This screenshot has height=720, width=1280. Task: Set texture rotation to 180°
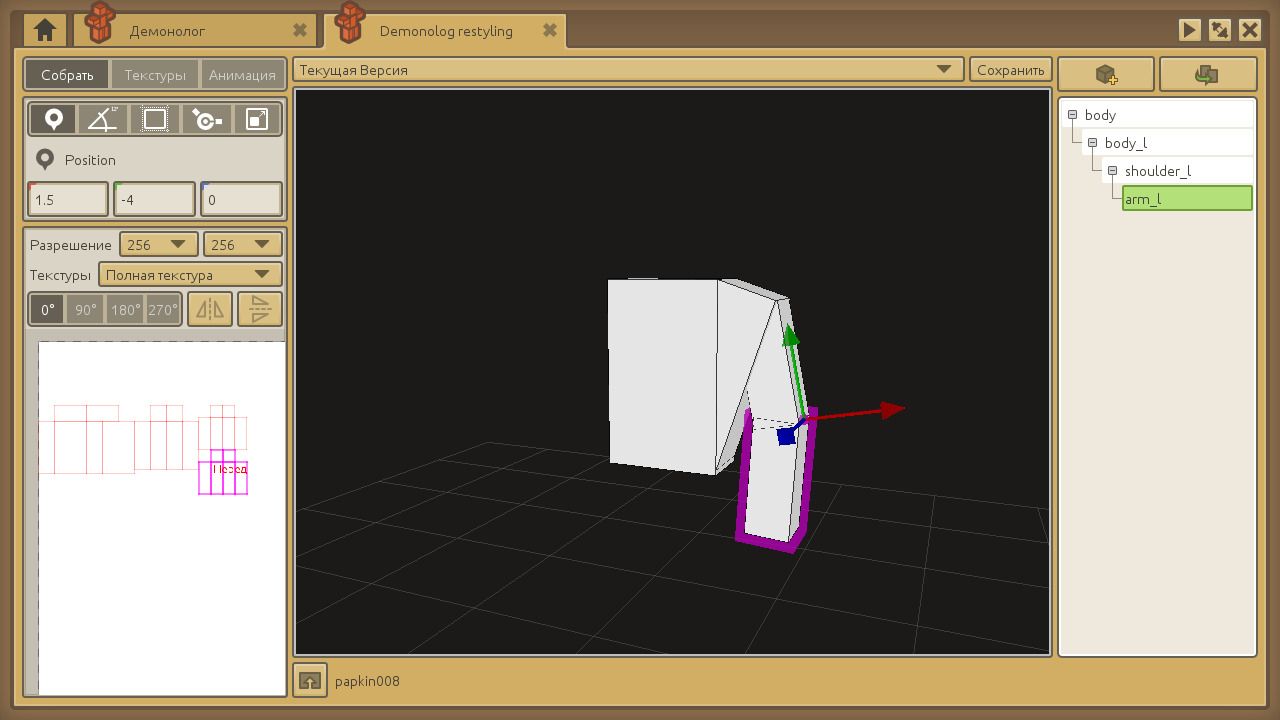(126, 310)
